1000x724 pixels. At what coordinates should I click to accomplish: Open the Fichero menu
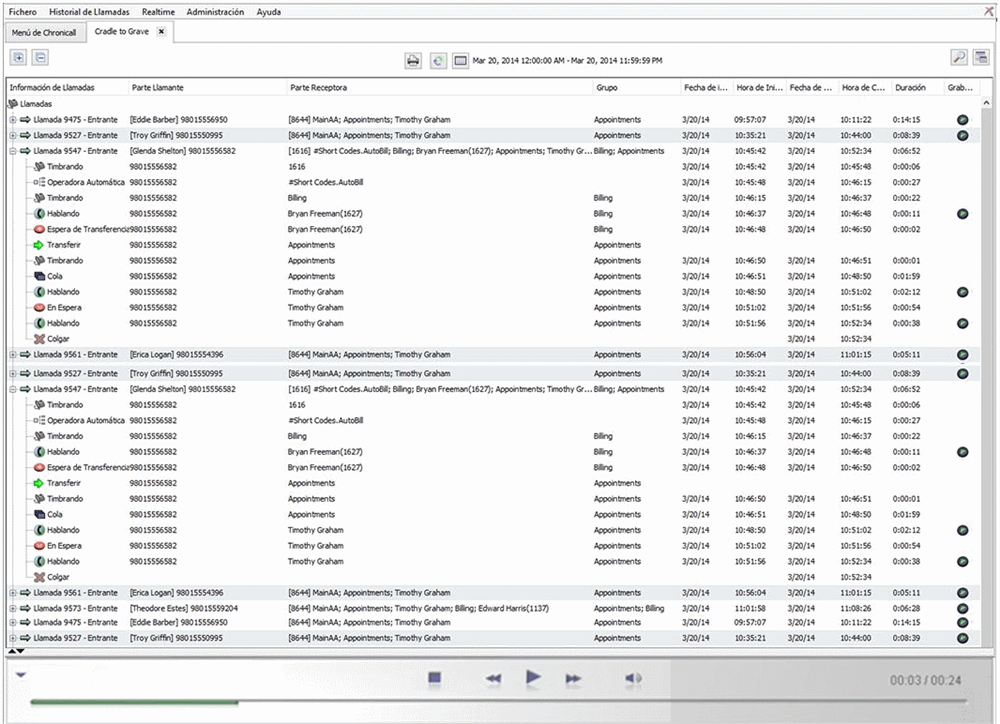pyautogui.click(x=22, y=11)
